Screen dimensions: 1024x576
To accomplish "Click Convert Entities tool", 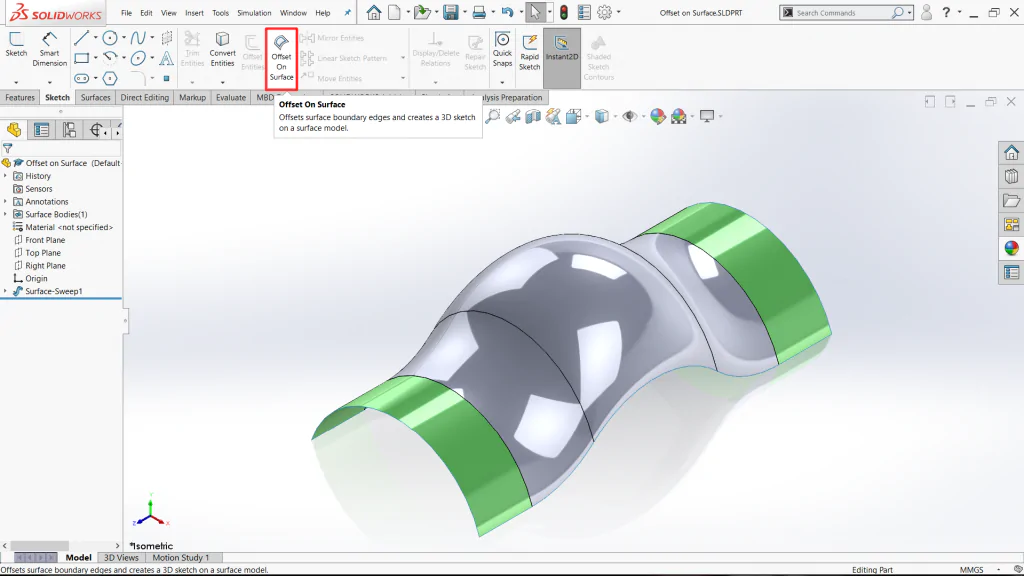I will pos(222,50).
